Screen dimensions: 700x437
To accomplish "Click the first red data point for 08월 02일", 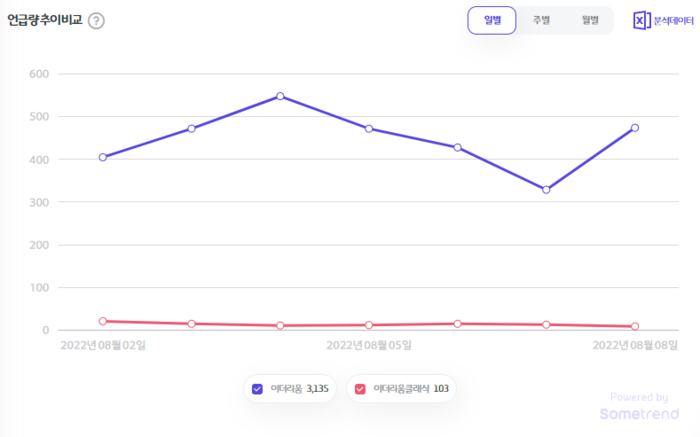I will 103,321.
